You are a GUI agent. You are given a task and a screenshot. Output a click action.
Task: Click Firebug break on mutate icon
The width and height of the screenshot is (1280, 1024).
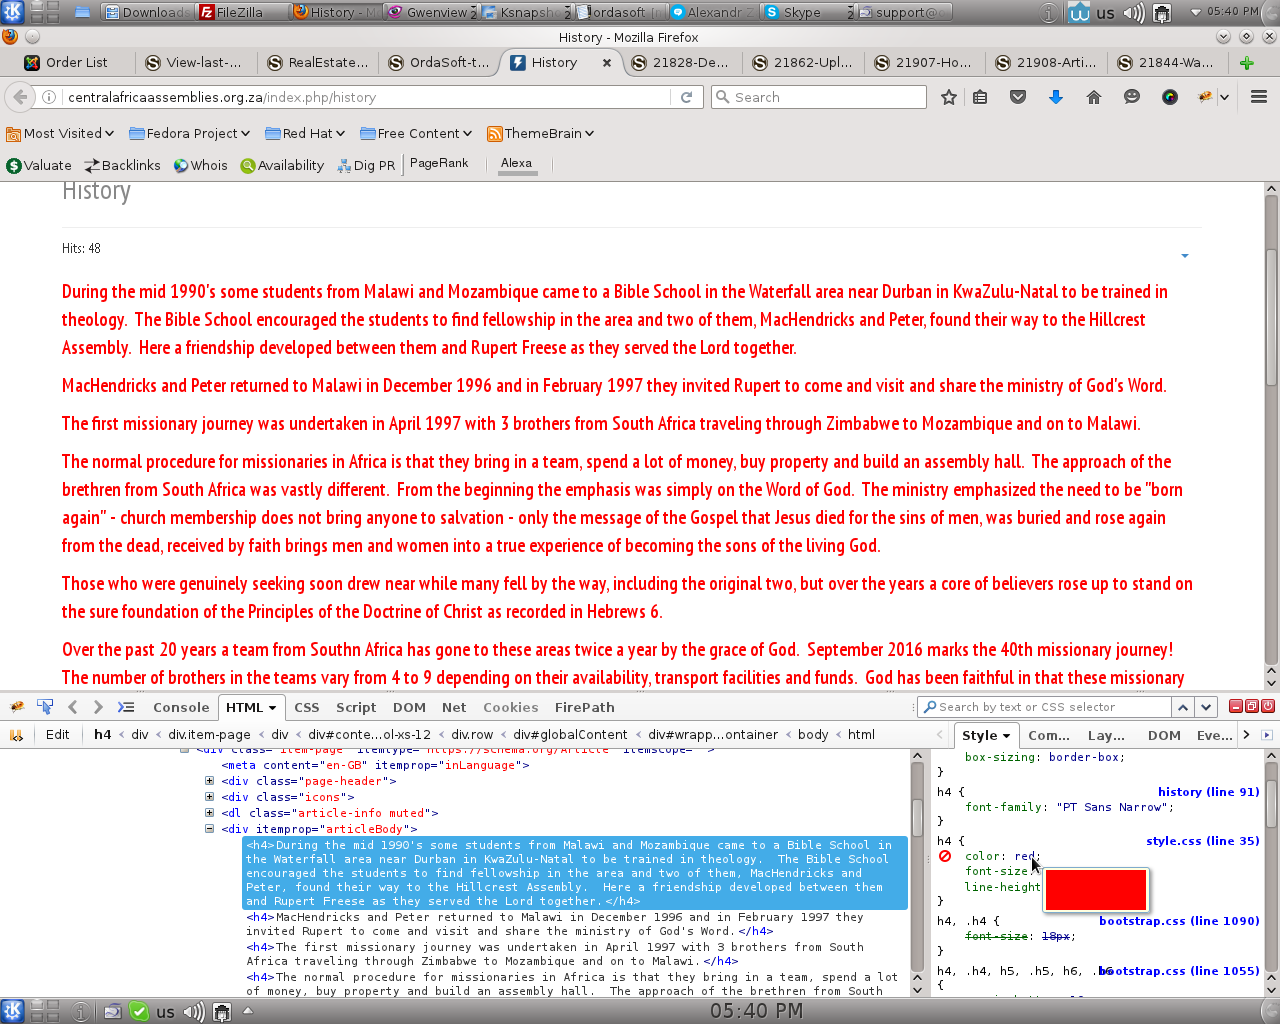[16, 735]
